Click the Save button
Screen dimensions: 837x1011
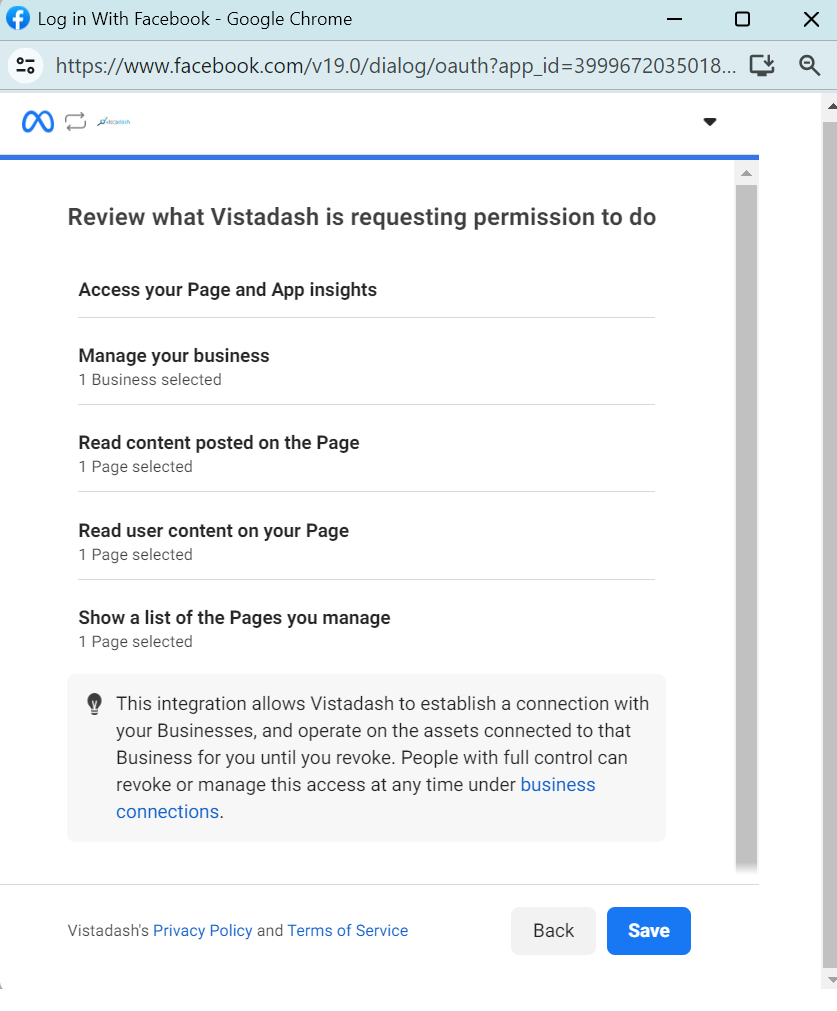649,930
